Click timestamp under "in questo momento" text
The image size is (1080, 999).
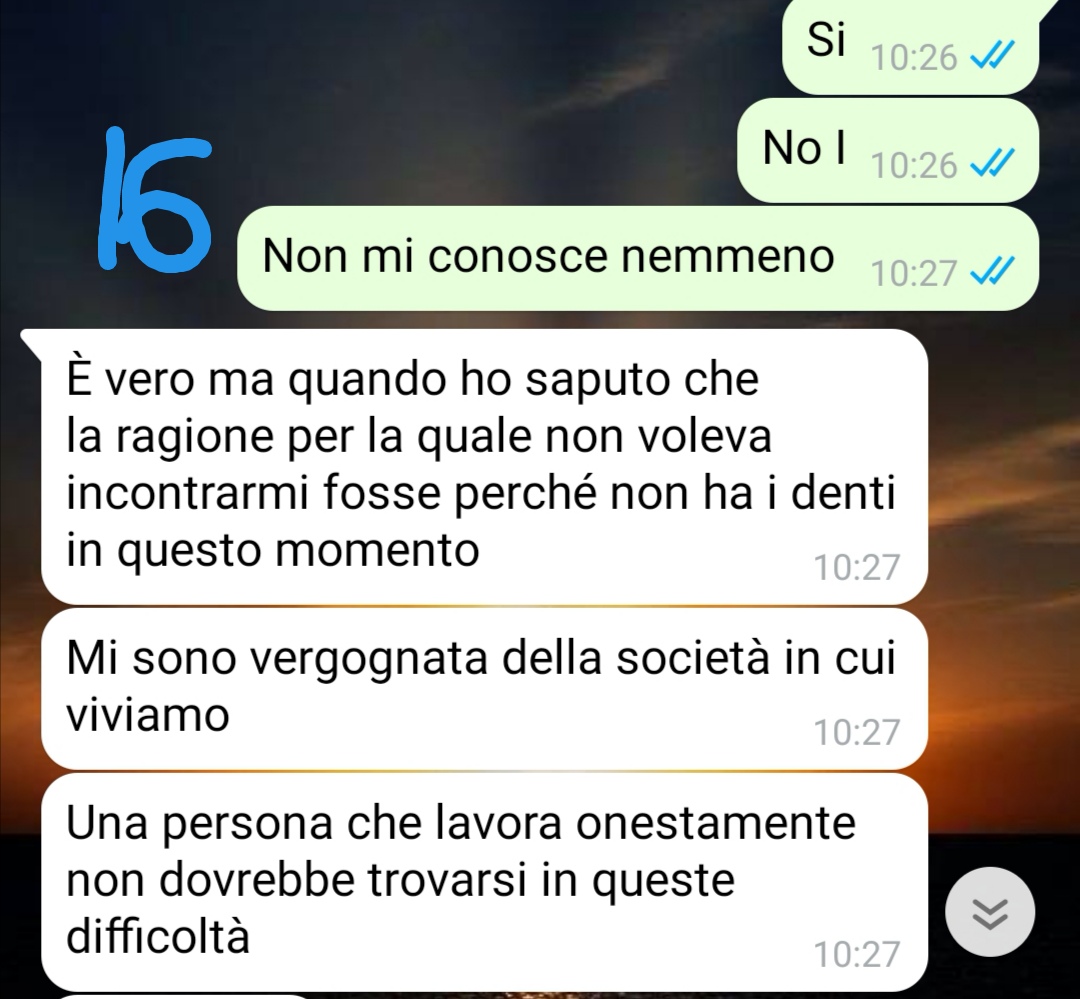pyautogui.click(x=857, y=568)
